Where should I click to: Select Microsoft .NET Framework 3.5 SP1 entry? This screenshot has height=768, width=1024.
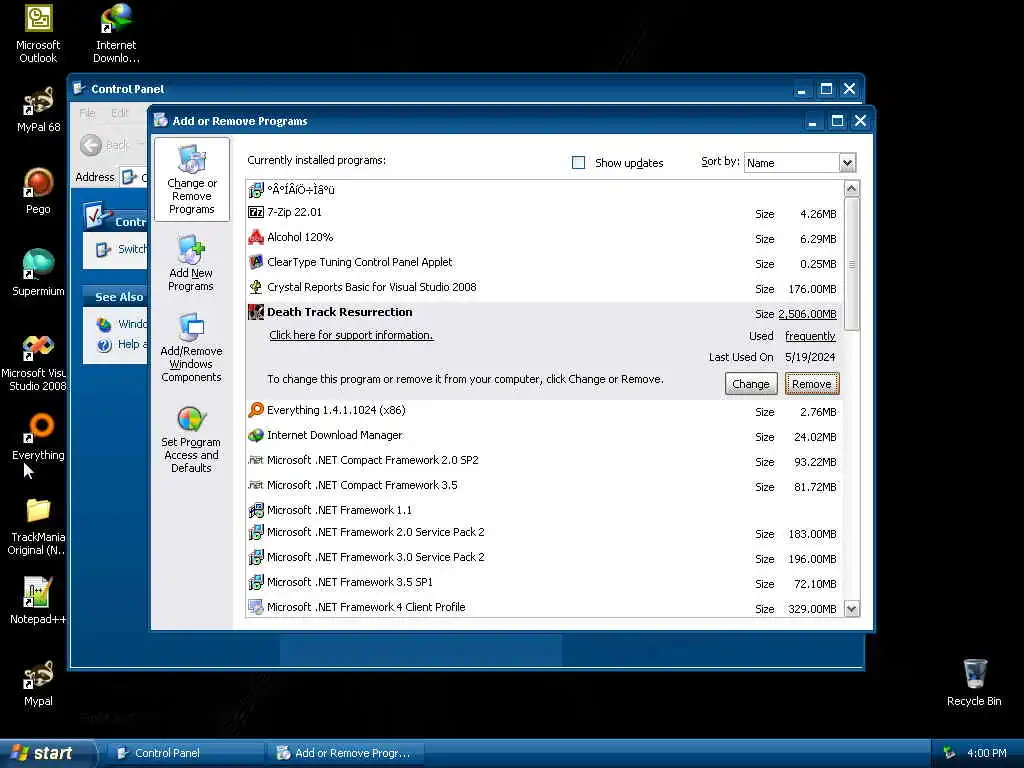(x=543, y=582)
